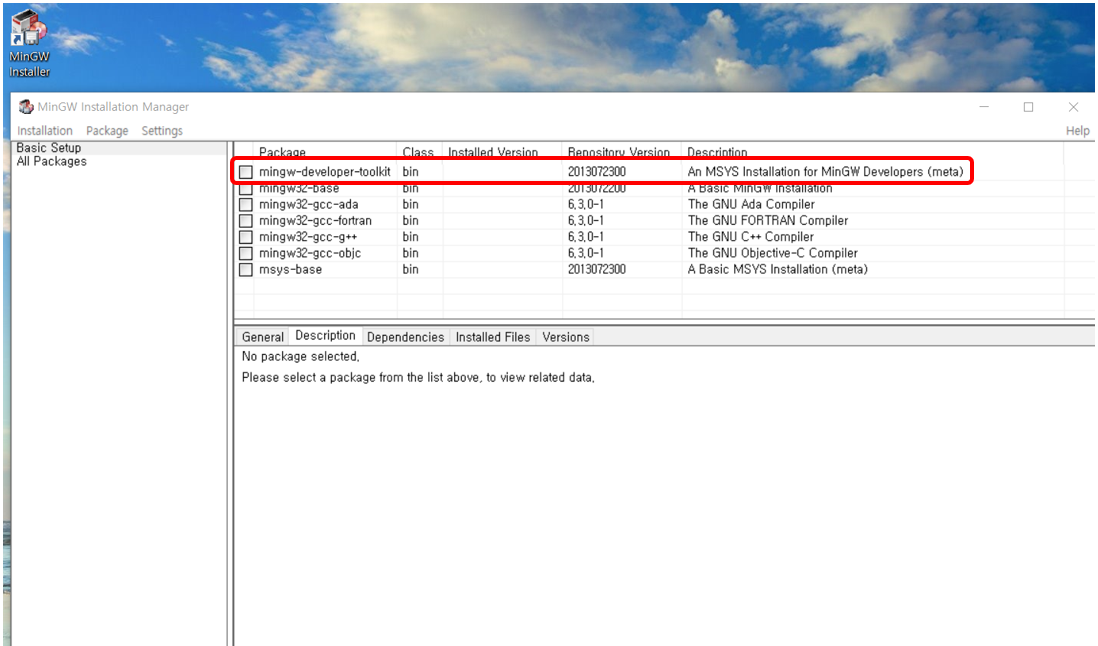Image resolution: width=1098 pixels, height=646 pixels.
Task: Select the mingw-developer-toolkit package name
Action: [x=325, y=171]
